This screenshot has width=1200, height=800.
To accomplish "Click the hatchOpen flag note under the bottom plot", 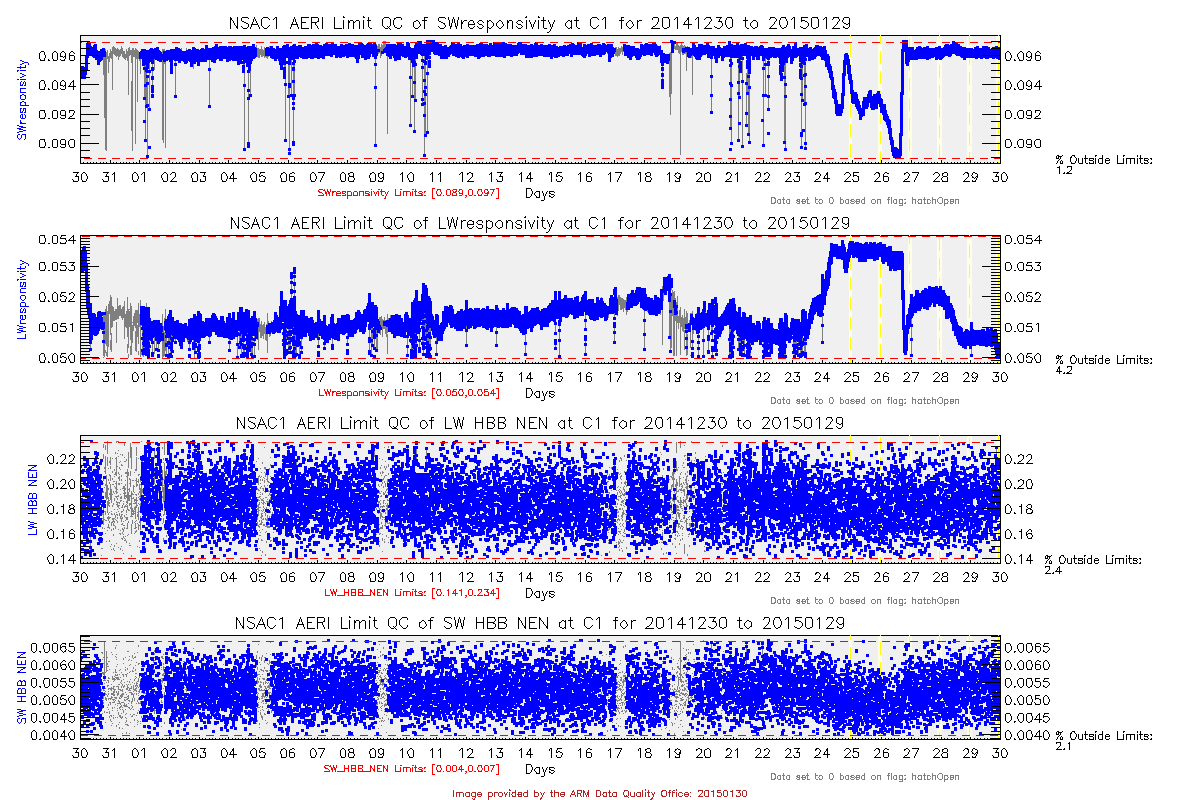I will pos(864,776).
